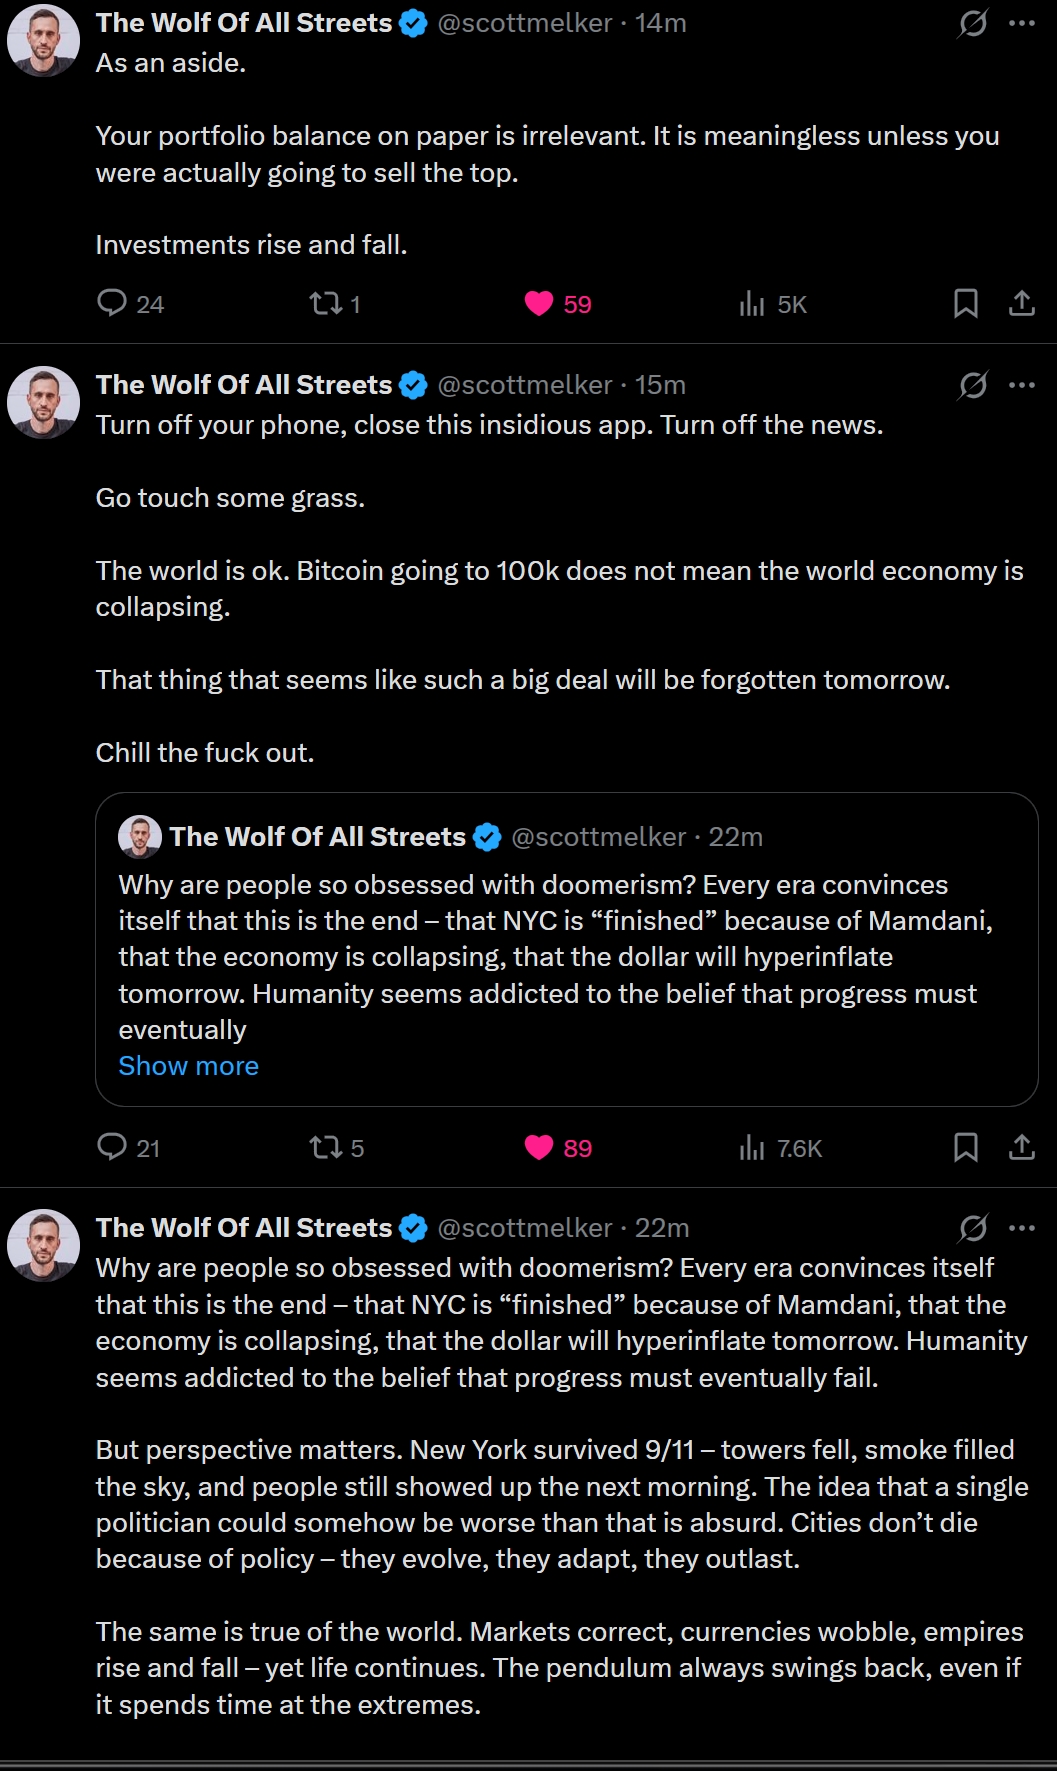
Task: Open more options on the 14m post
Action: pyautogui.click(x=1022, y=23)
